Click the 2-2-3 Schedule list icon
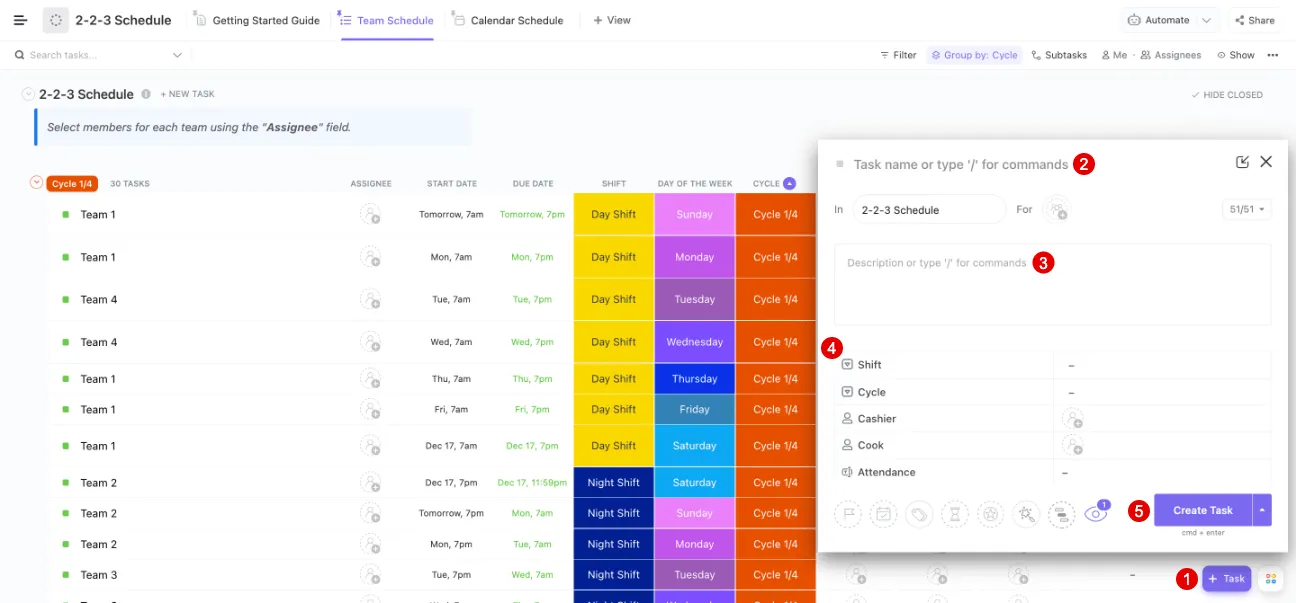 pos(56,20)
